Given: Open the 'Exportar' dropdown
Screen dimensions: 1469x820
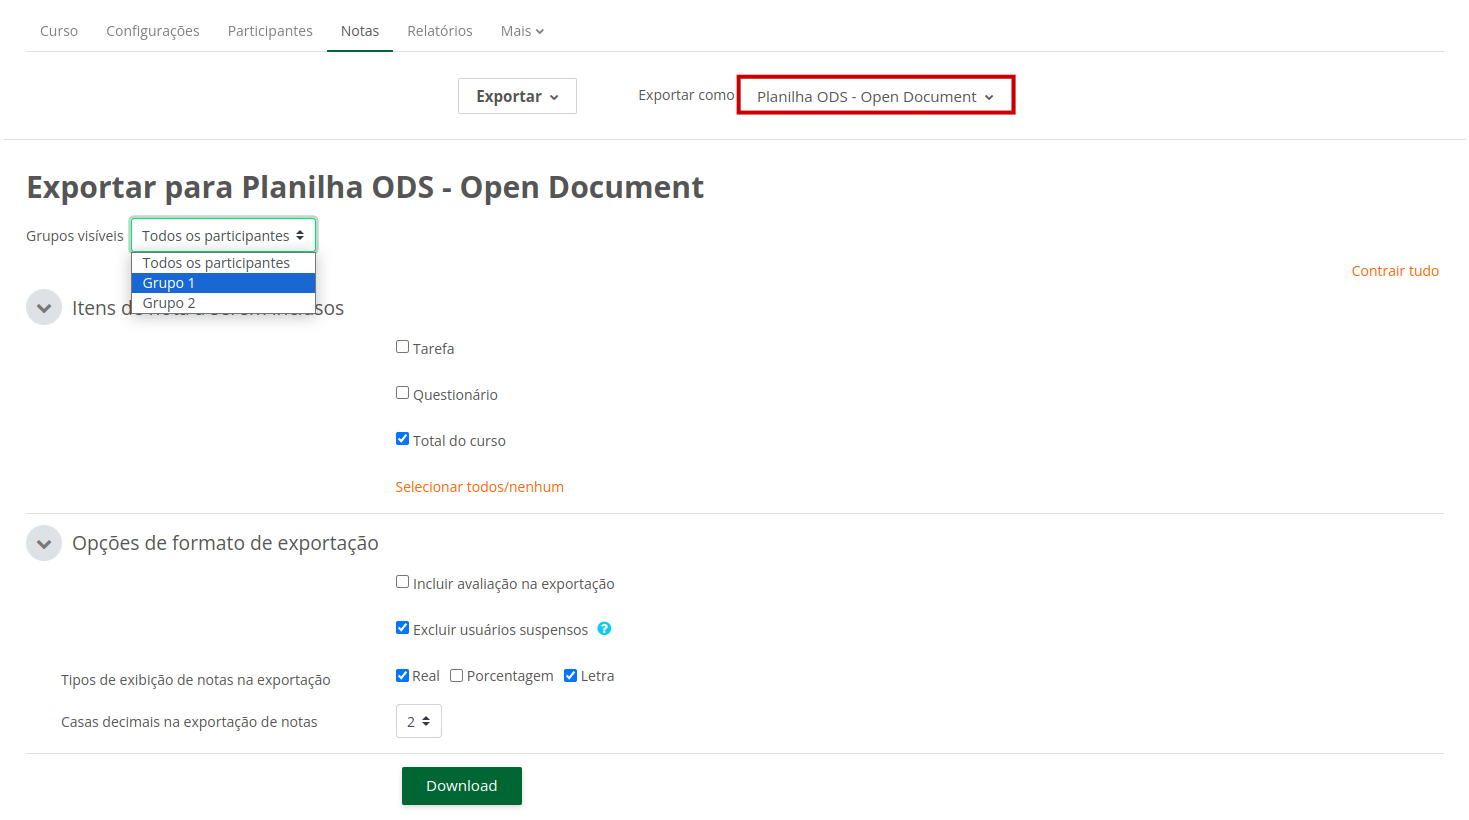Looking at the screenshot, I should click(517, 95).
